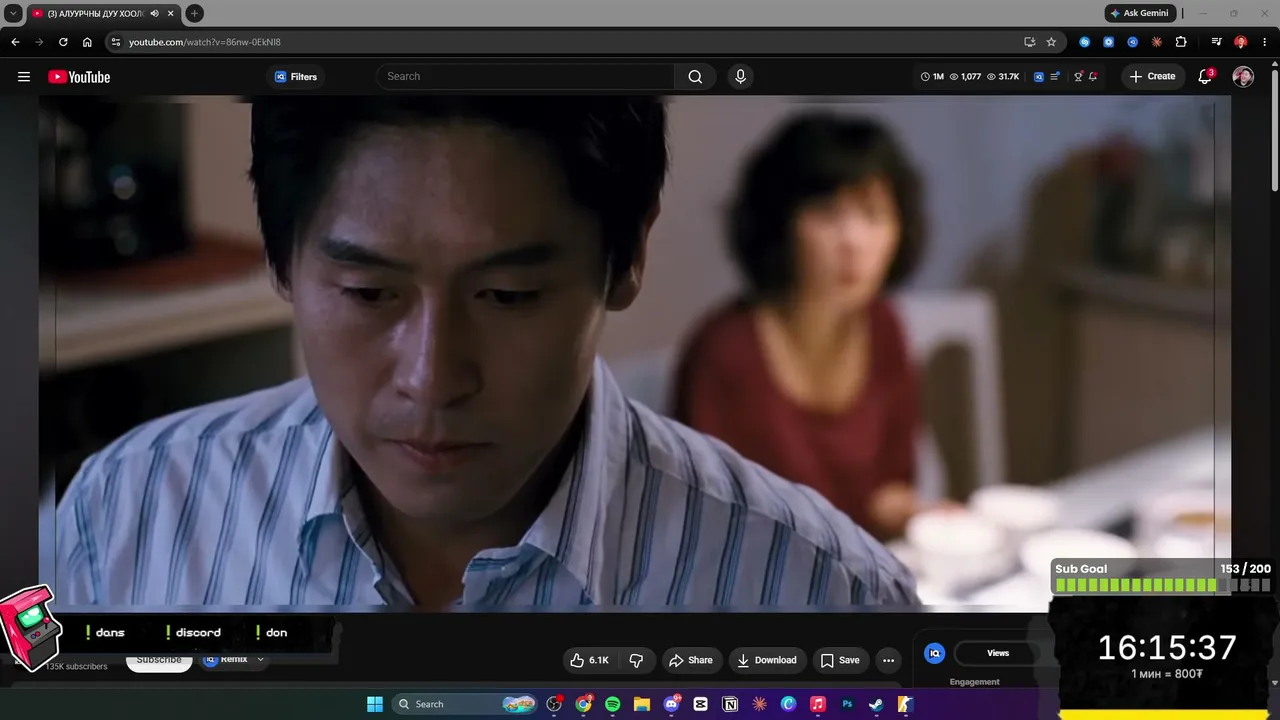This screenshot has width=1280, height=720.
Task: Dislike the video with the thumbs-down button
Action: 636,660
